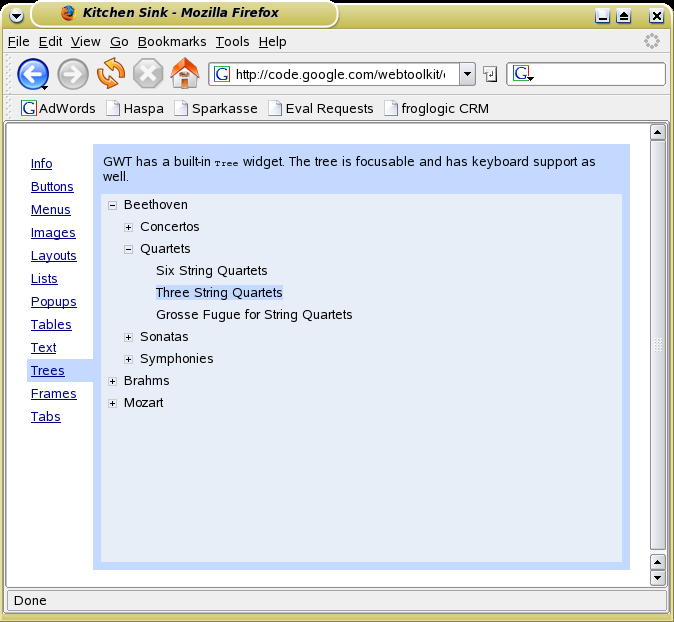The width and height of the screenshot is (674, 622).
Task: Open the URL history dropdown arrow
Action: pyautogui.click(x=467, y=74)
